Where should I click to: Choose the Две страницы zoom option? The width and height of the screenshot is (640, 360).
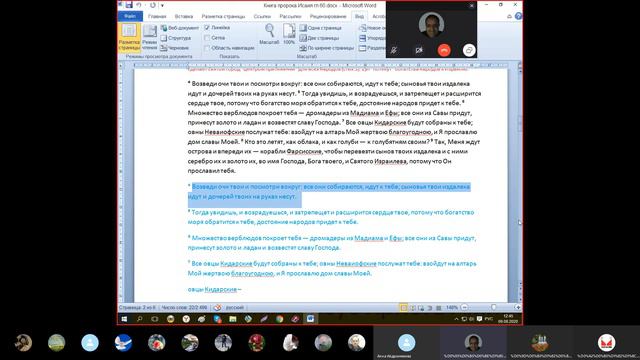320,38
